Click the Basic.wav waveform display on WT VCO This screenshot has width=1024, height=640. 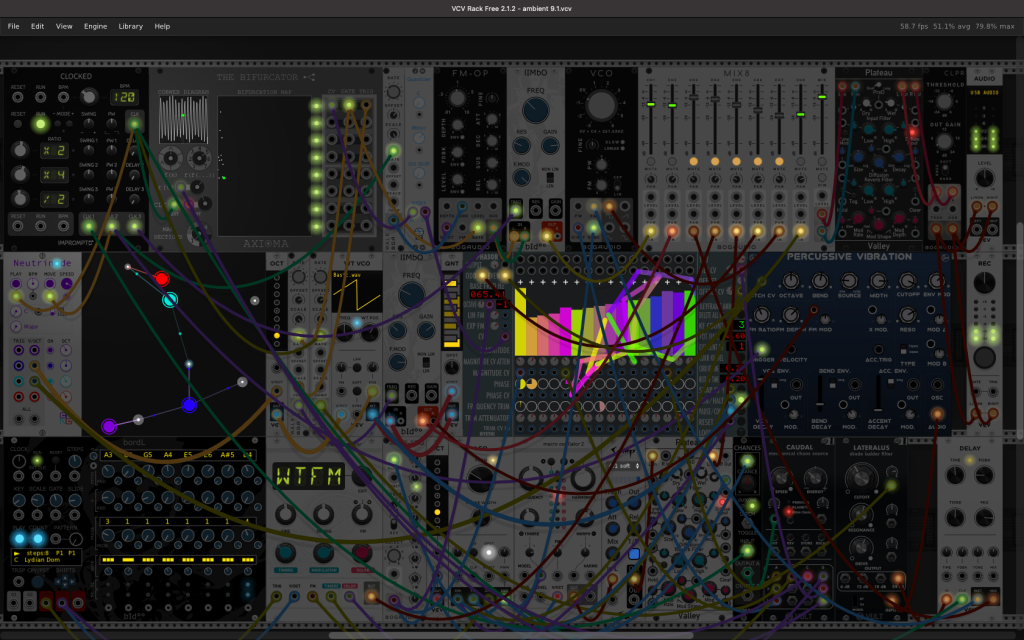coord(357,291)
